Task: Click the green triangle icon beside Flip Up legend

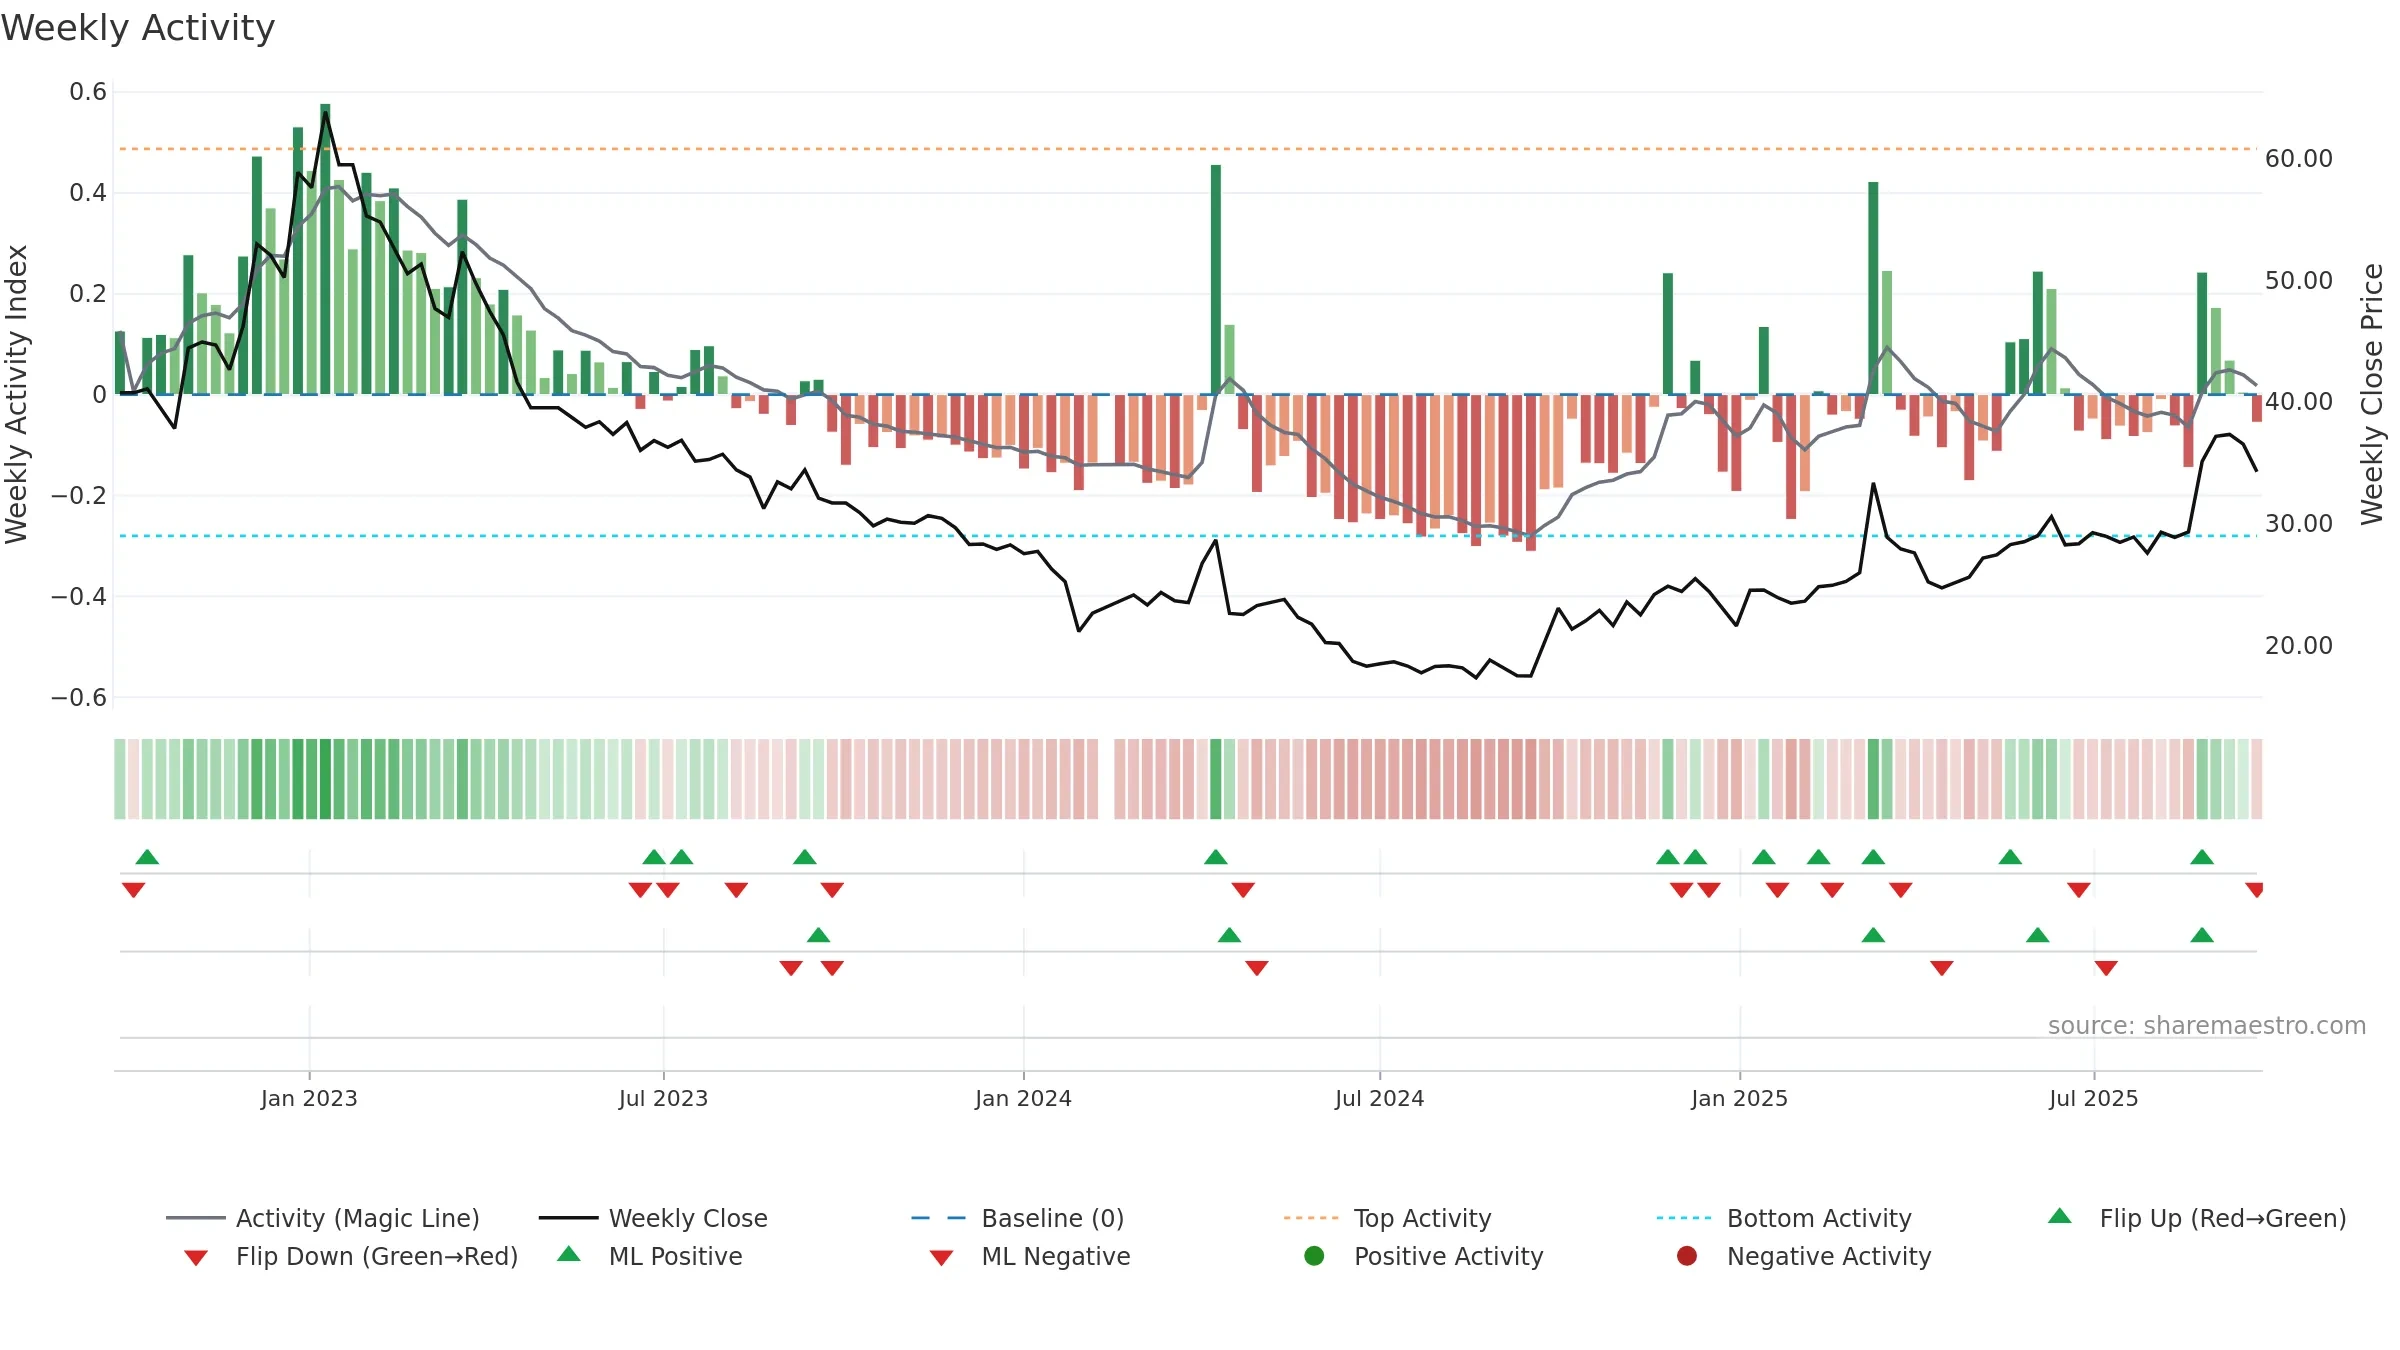Action: point(2060,1216)
